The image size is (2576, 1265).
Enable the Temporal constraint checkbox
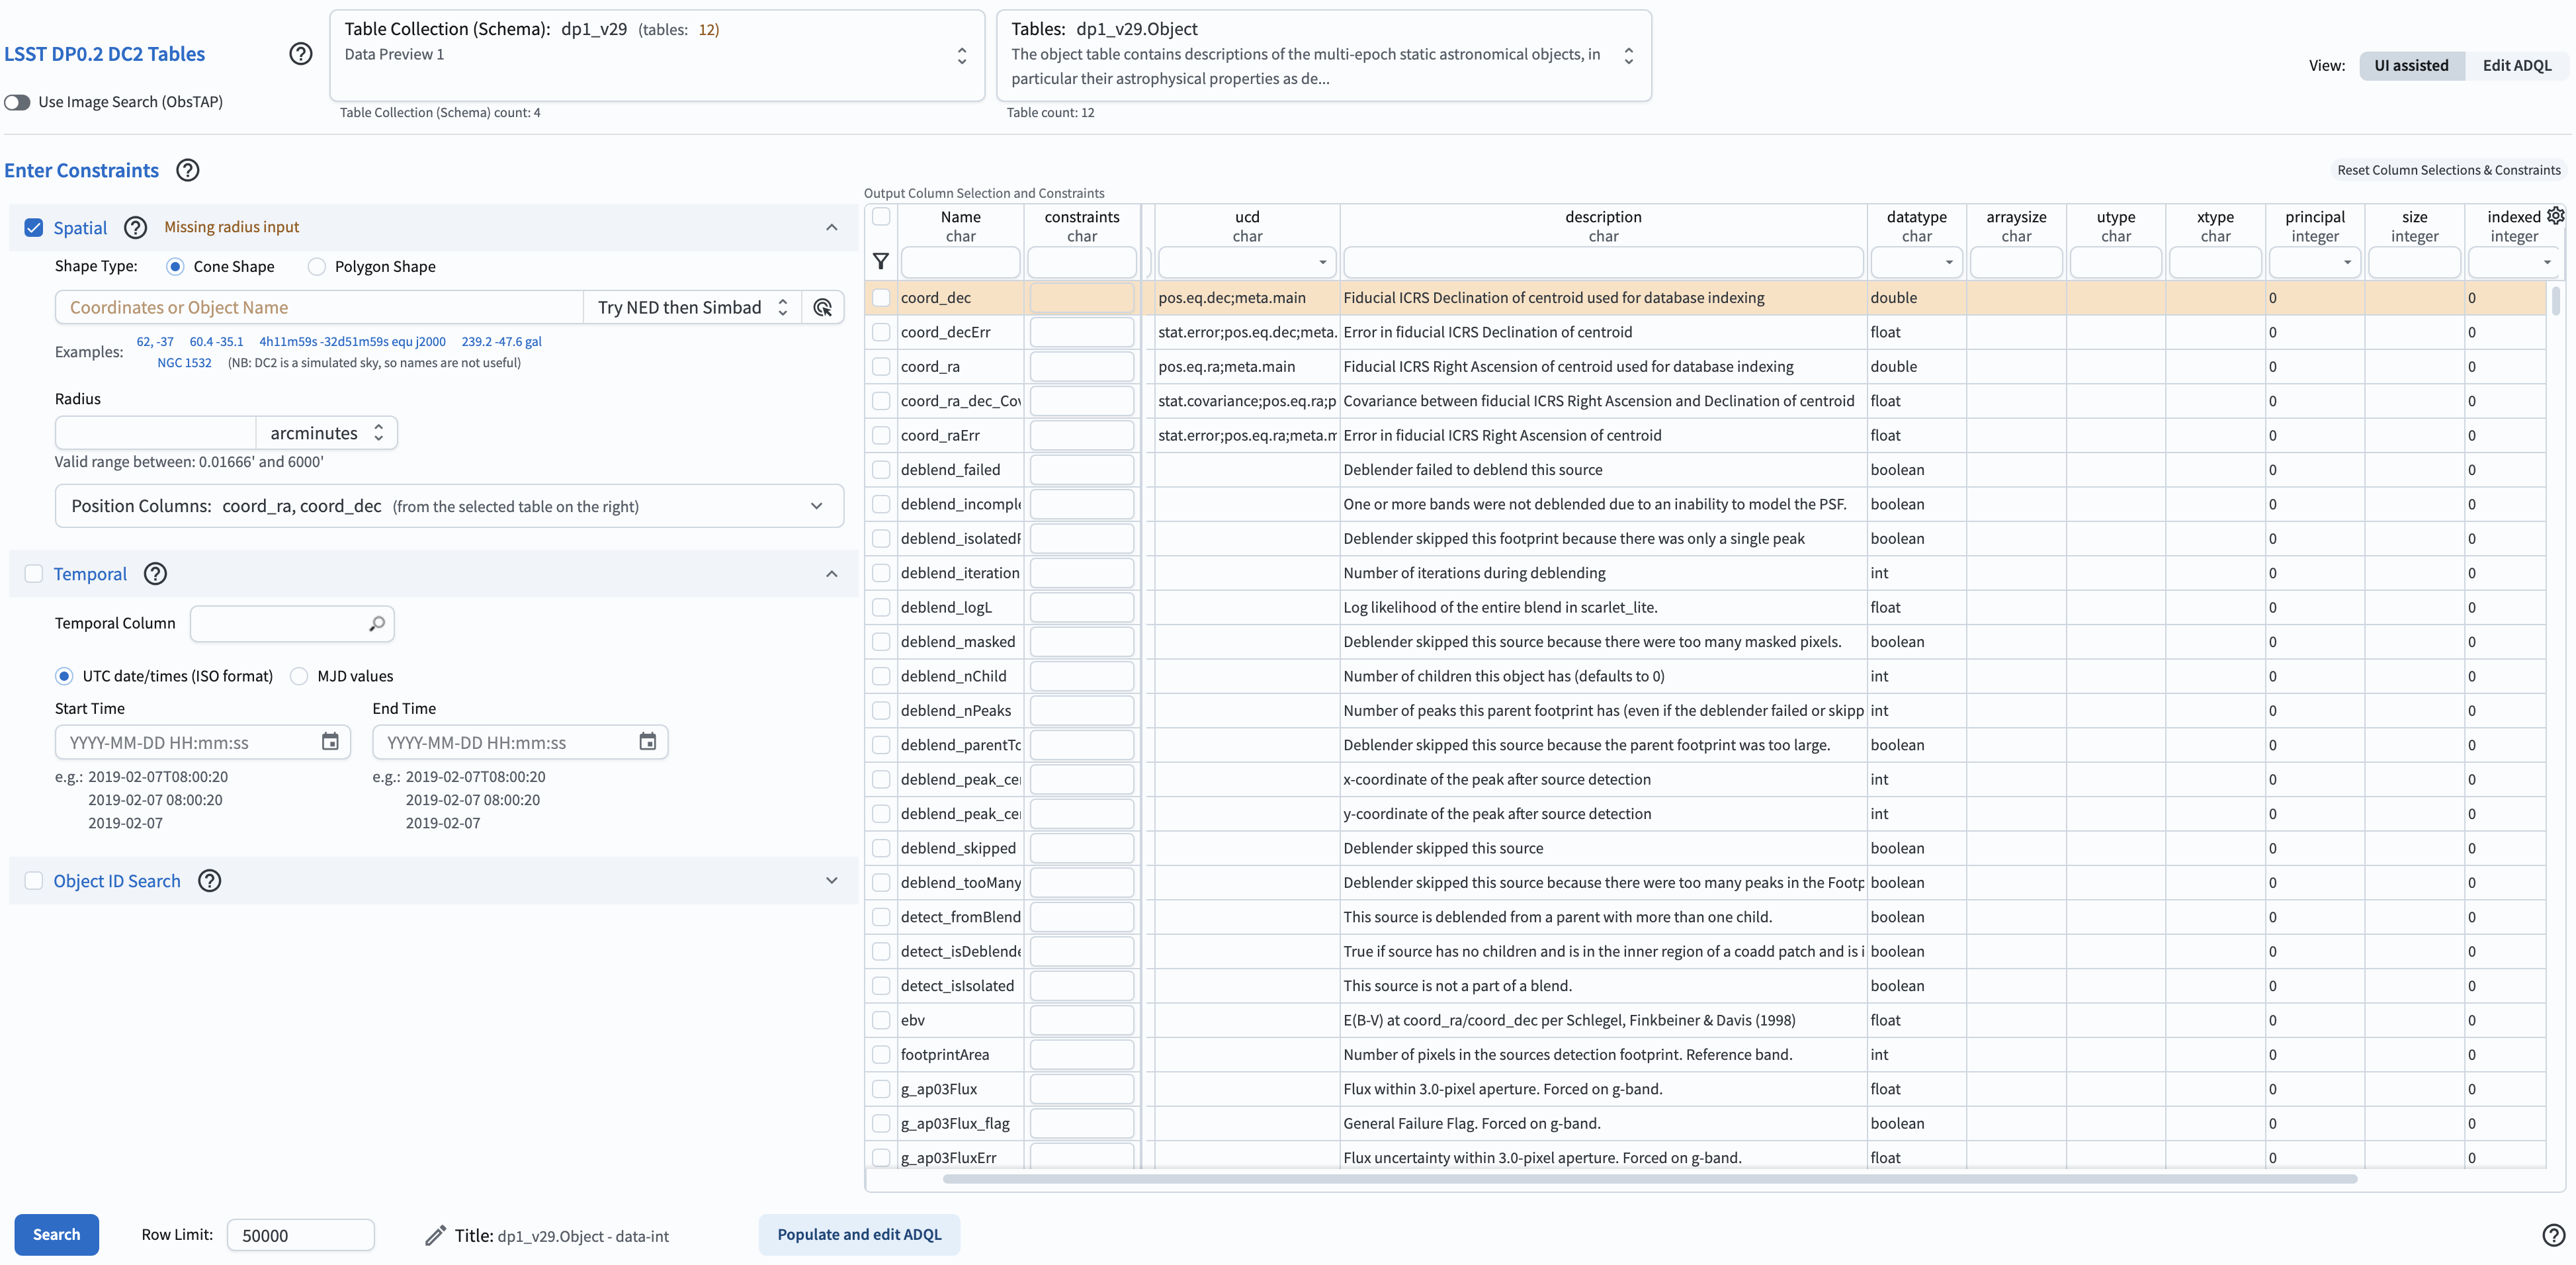(34, 574)
